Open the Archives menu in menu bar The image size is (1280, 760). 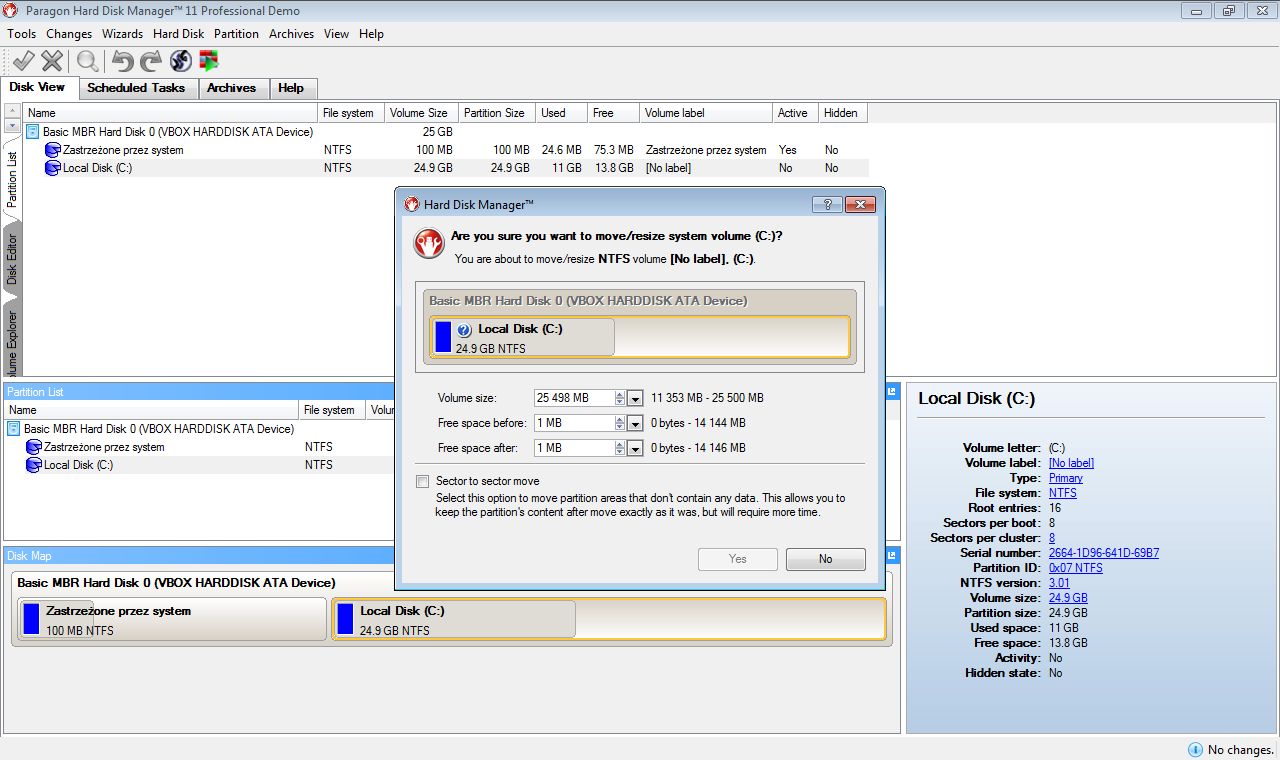[x=291, y=34]
